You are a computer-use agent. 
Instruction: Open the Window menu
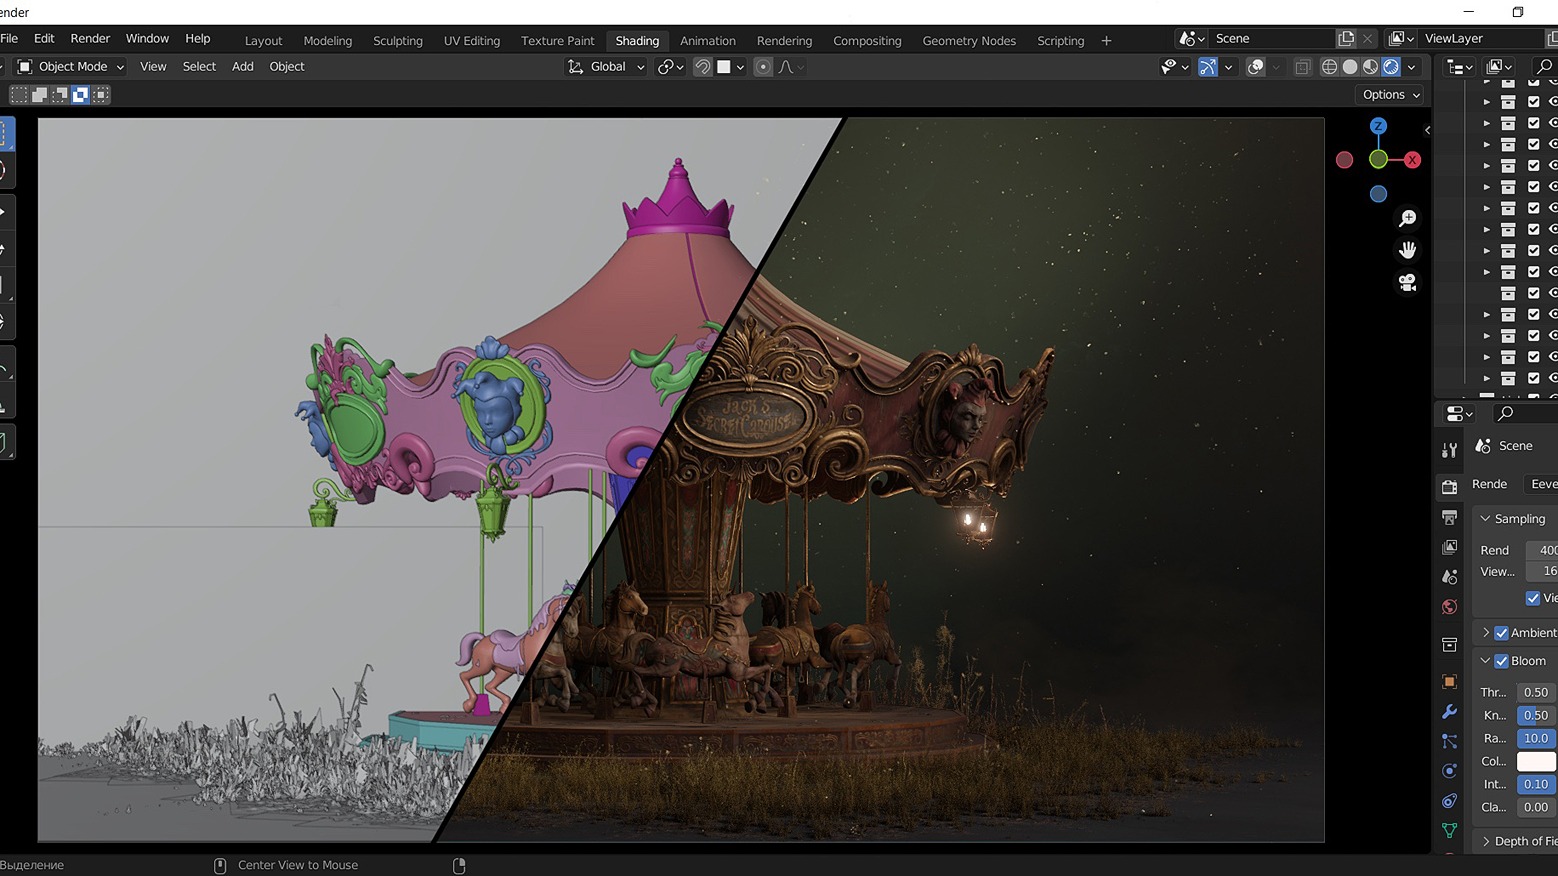[147, 38]
